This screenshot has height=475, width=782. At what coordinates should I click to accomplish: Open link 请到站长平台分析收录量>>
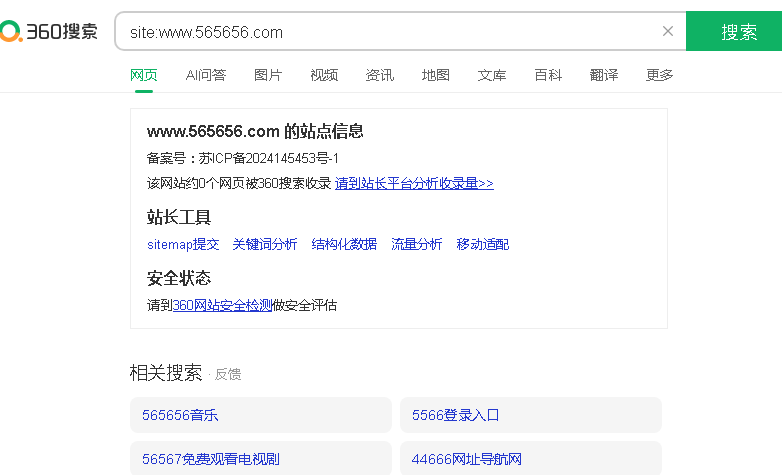[x=414, y=184]
